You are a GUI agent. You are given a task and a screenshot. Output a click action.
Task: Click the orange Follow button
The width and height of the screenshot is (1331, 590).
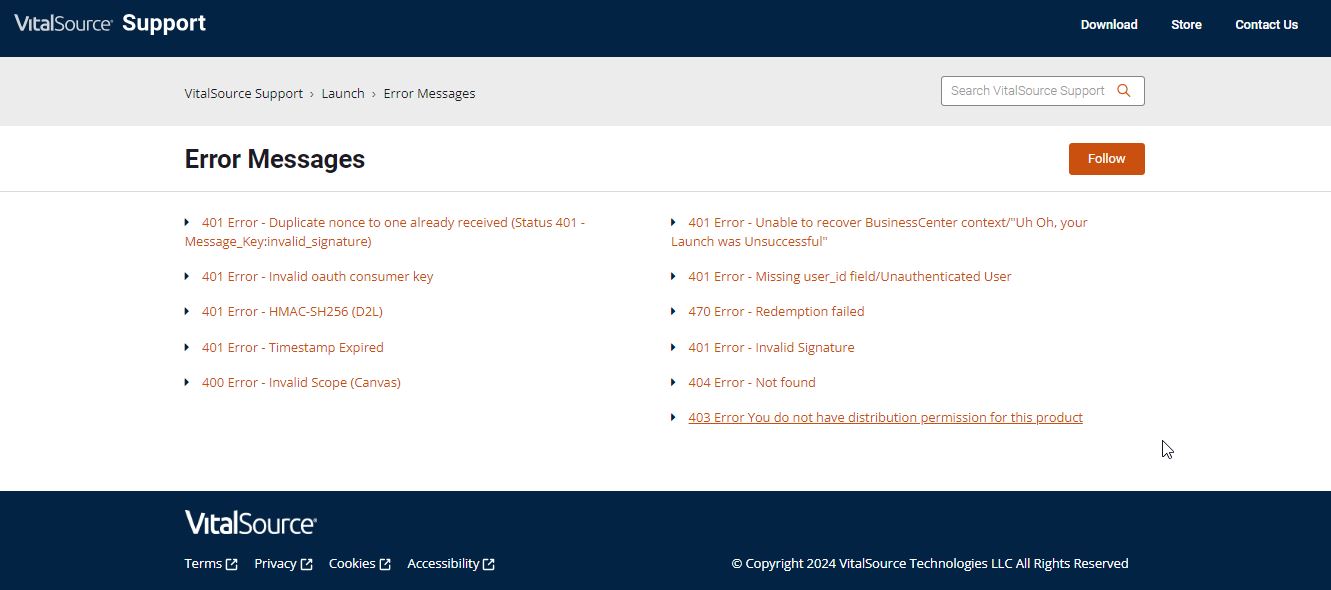(1106, 159)
